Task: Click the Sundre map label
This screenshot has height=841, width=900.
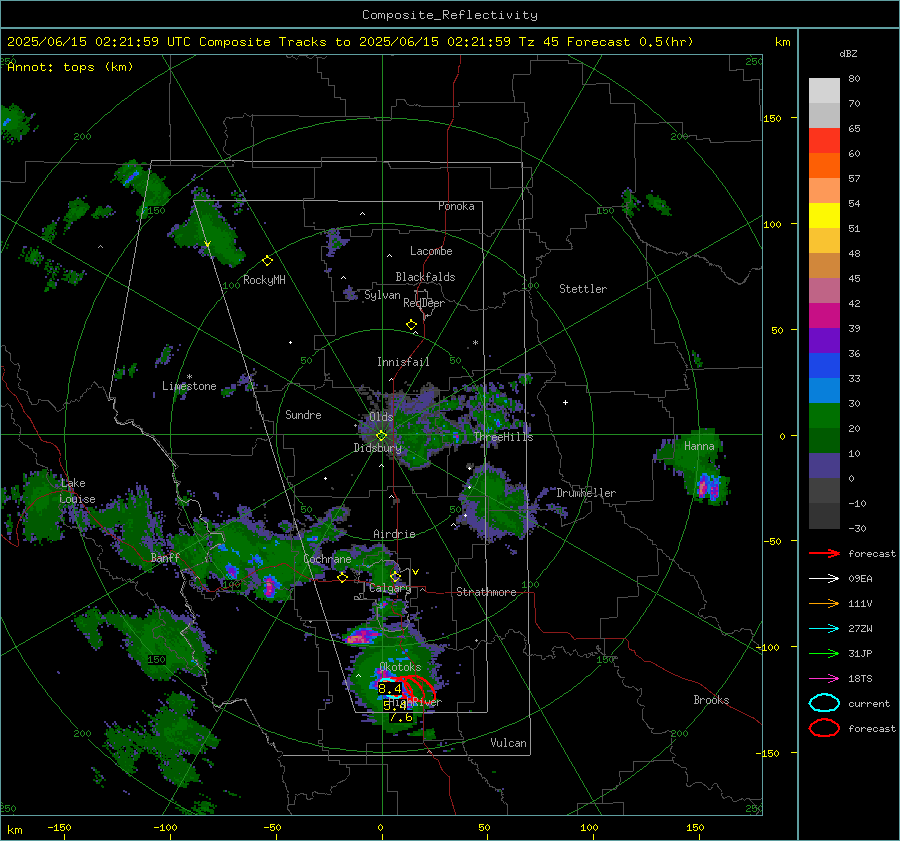Action: 303,415
